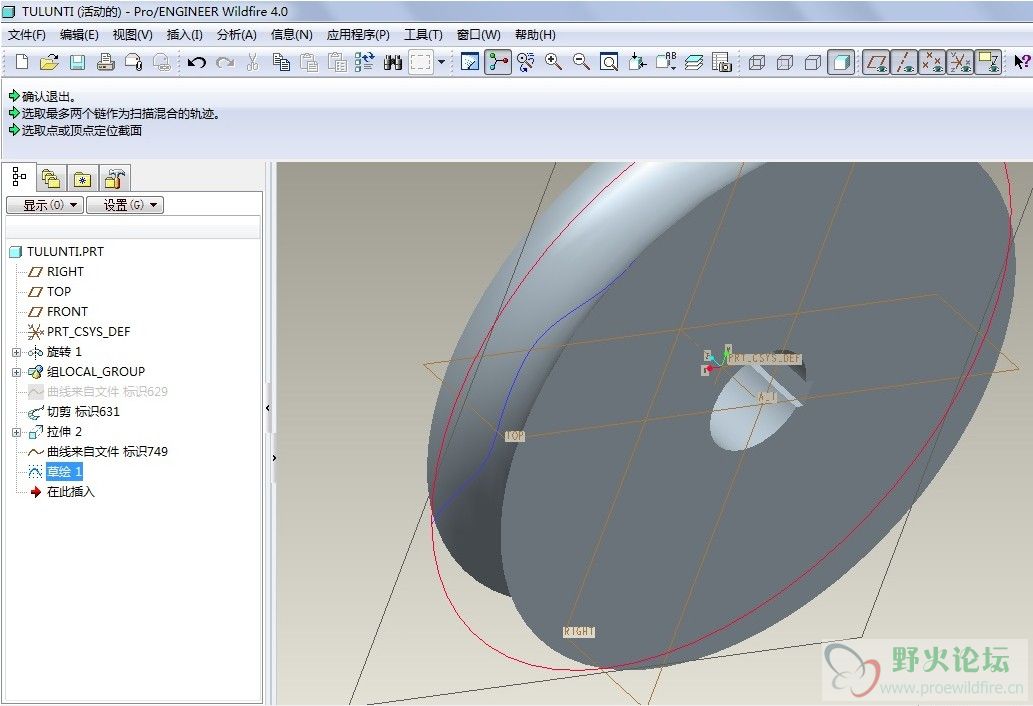The height and width of the screenshot is (706, 1033).
Task: Toggle annotation element display
Action: (x=988, y=62)
